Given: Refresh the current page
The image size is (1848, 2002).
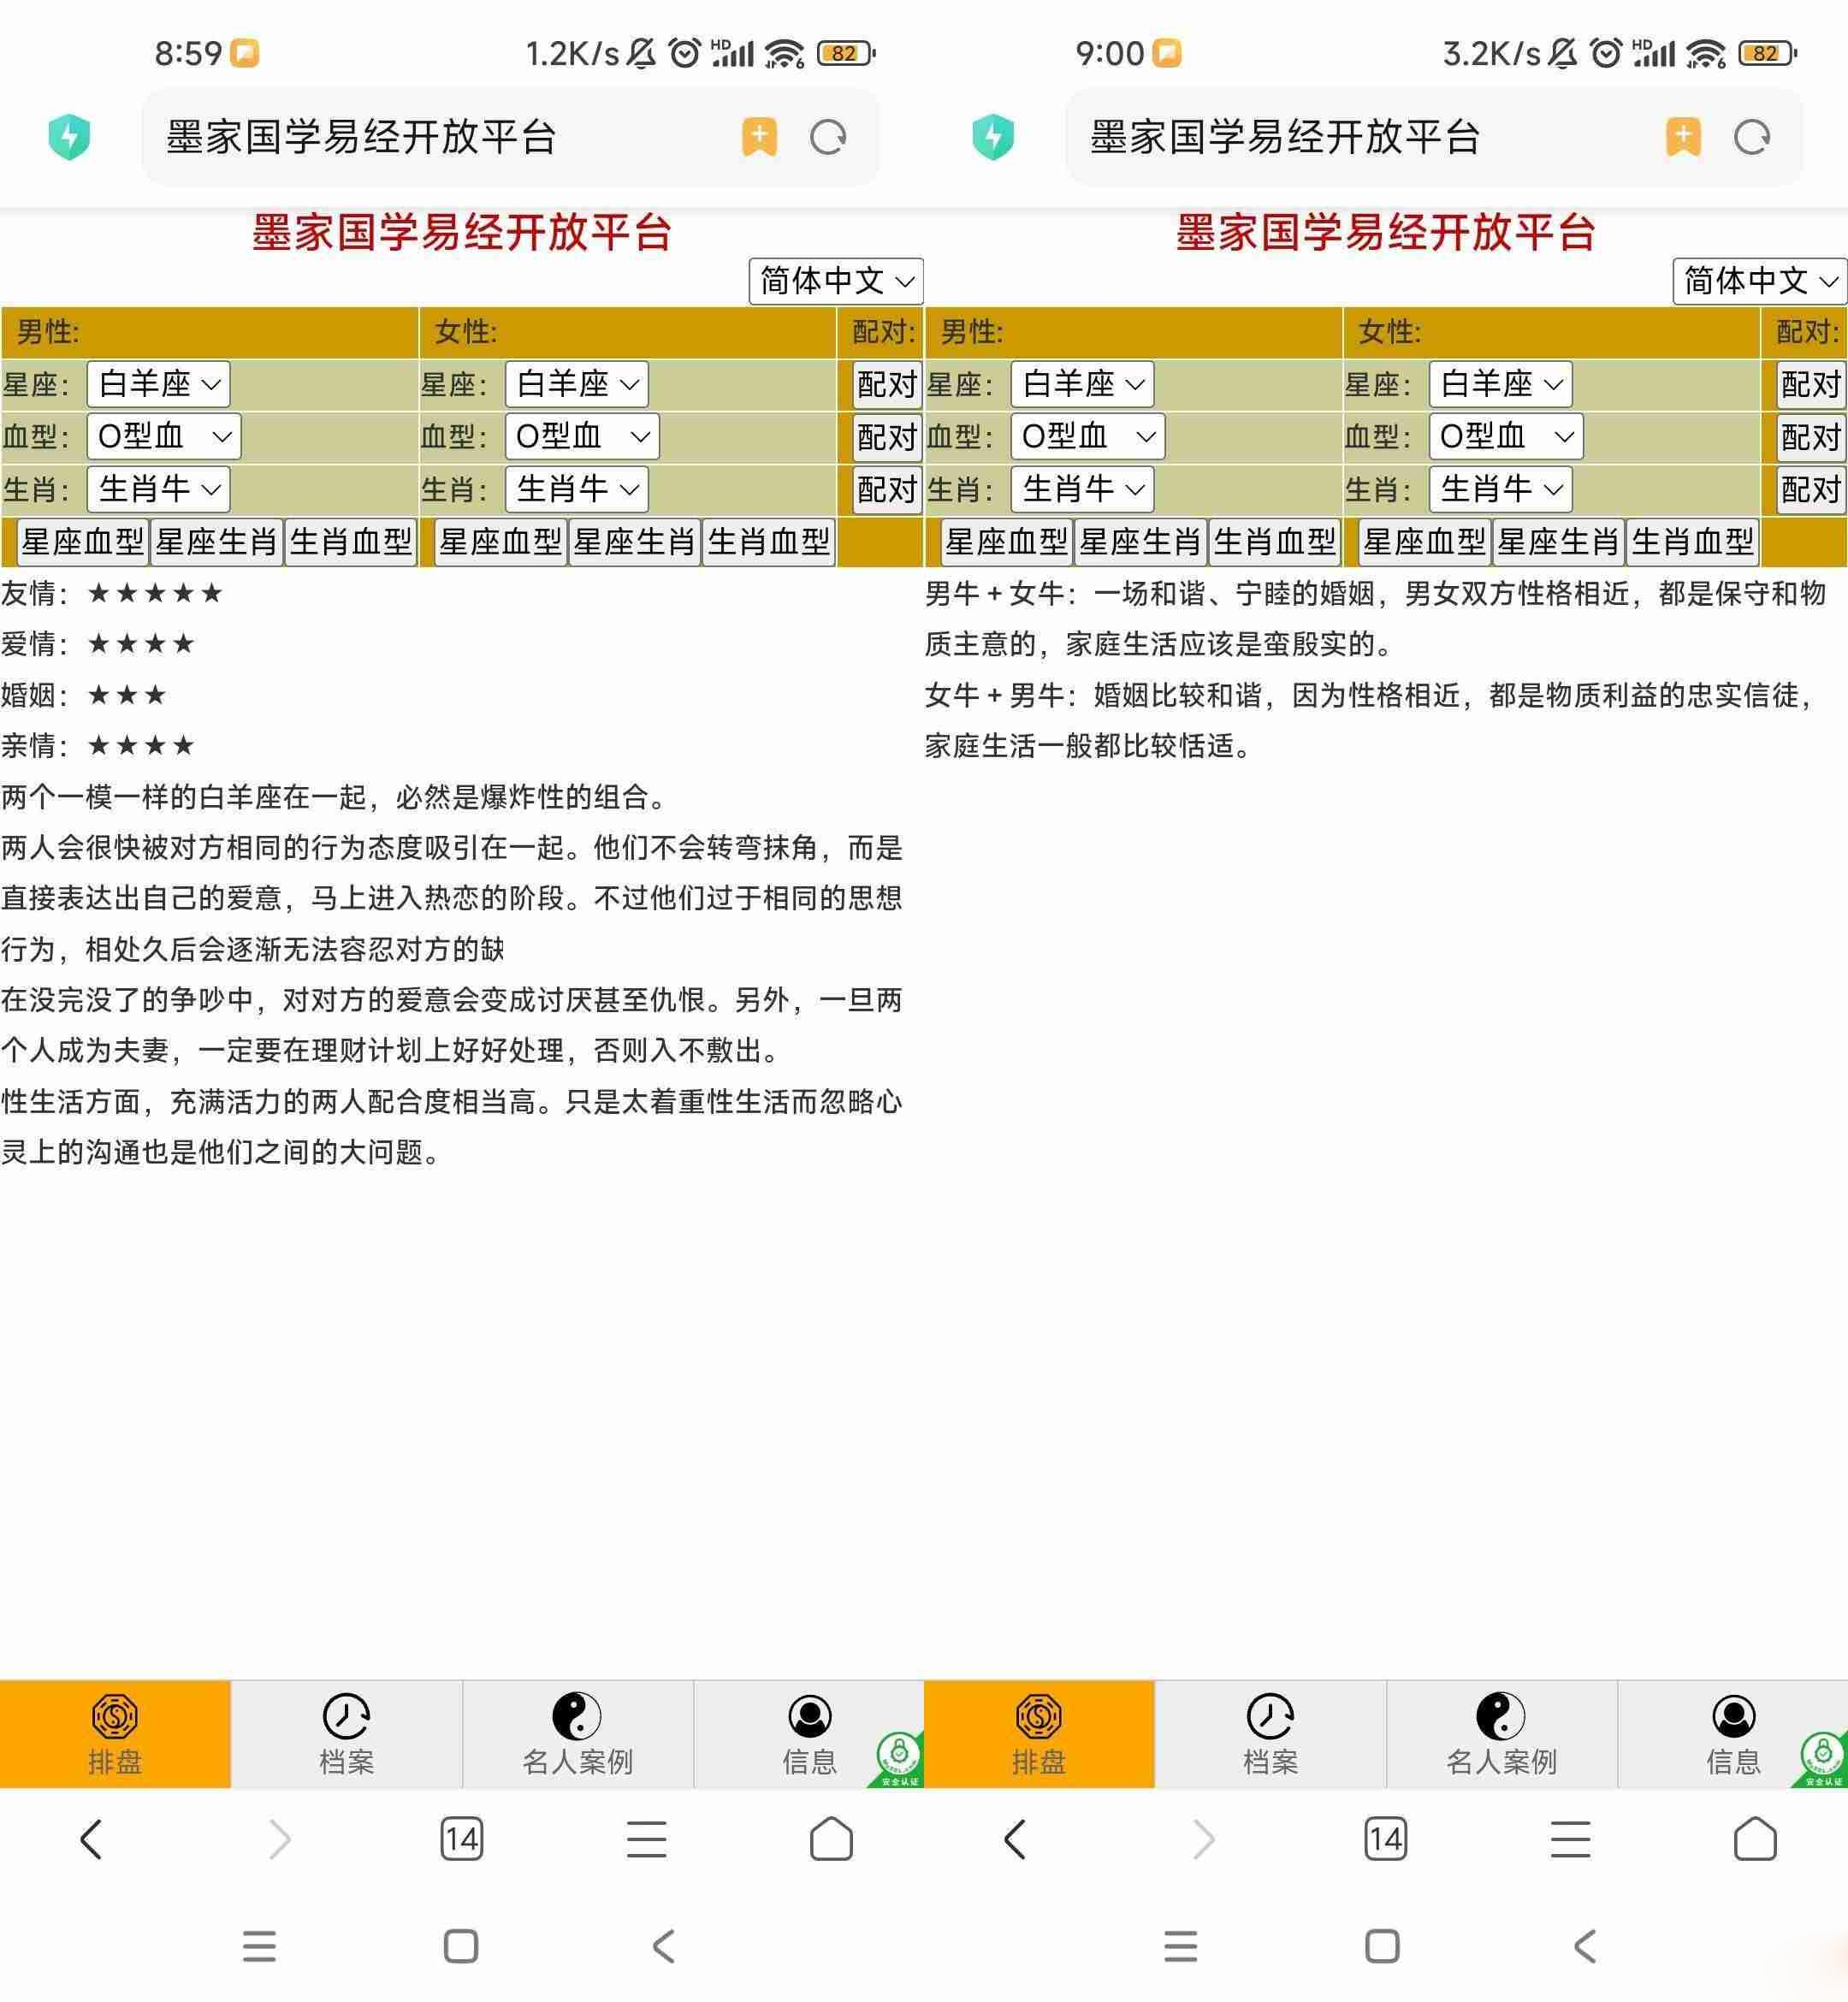Looking at the screenshot, I should (x=829, y=138).
